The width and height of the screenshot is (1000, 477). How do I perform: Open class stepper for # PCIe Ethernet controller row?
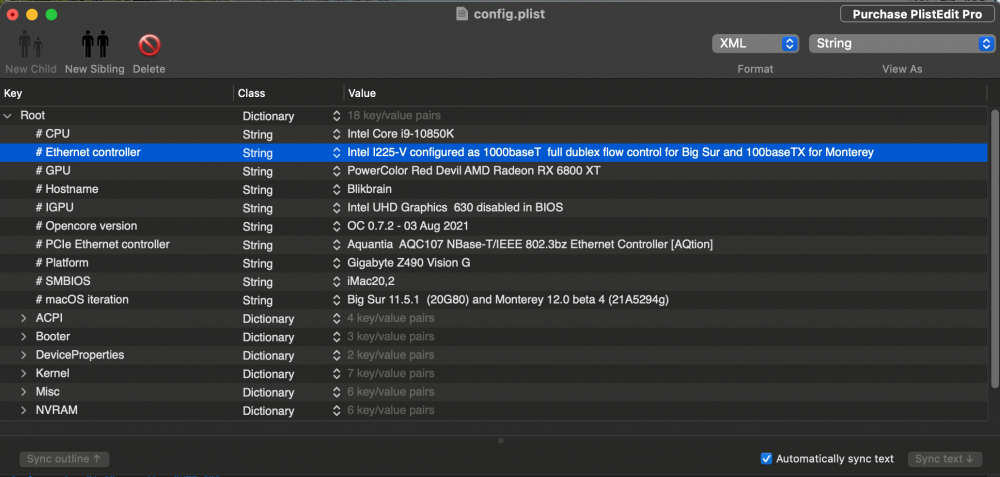click(337, 245)
